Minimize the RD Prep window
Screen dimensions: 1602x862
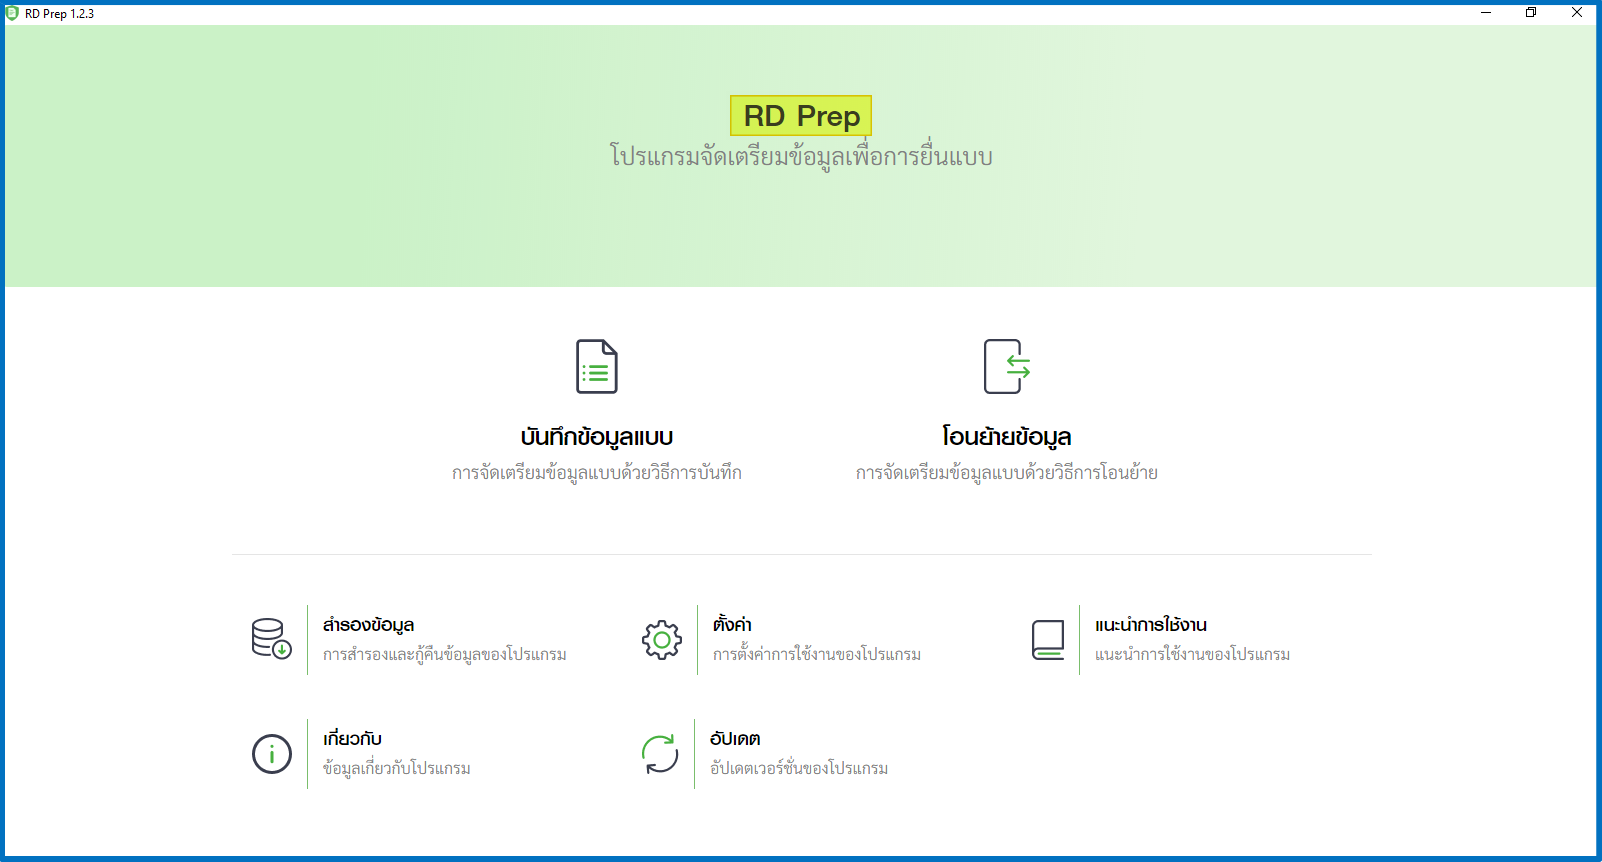click(1486, 13)
